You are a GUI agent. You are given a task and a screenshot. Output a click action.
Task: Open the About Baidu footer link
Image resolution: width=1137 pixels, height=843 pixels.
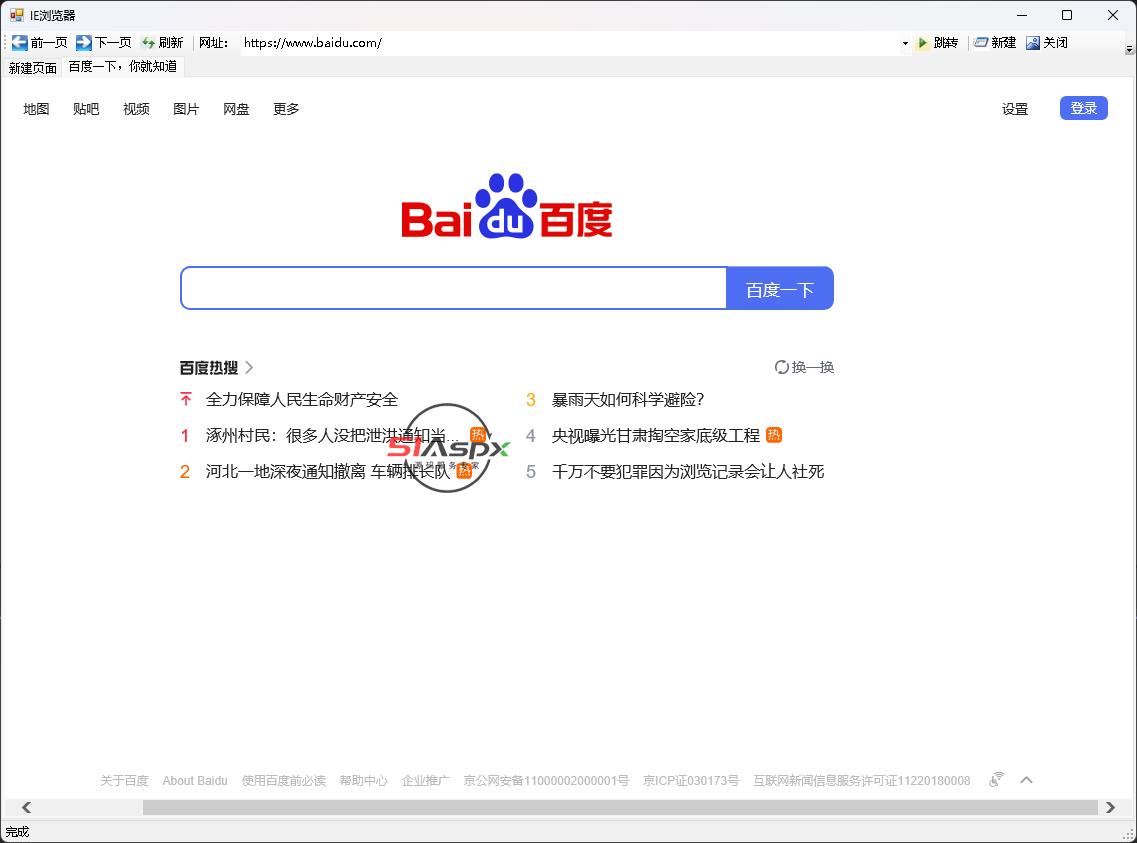coord(195,781)
